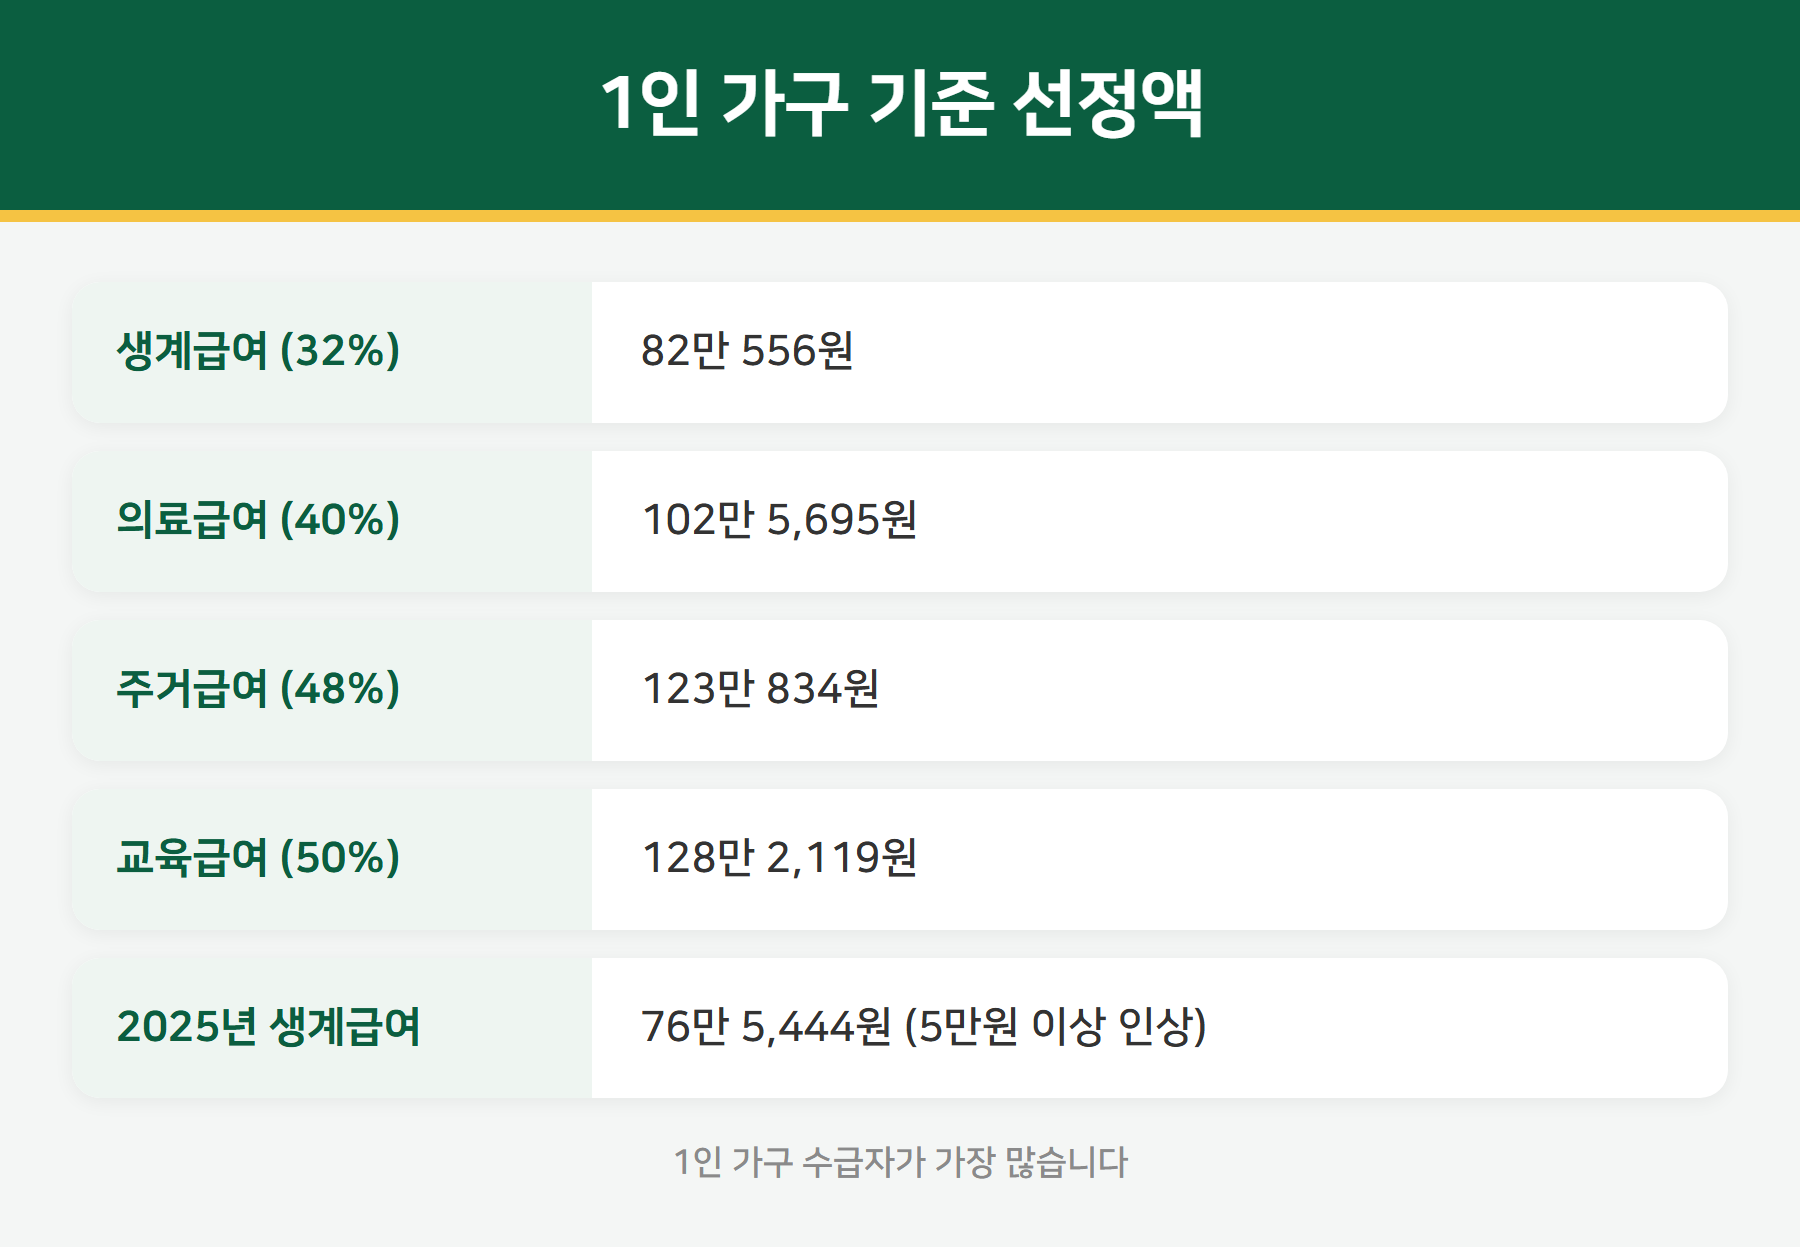Select the '의료급여 (40%)' label
The width and height of the screenshot is (1800, 1247).
[258, 520]
